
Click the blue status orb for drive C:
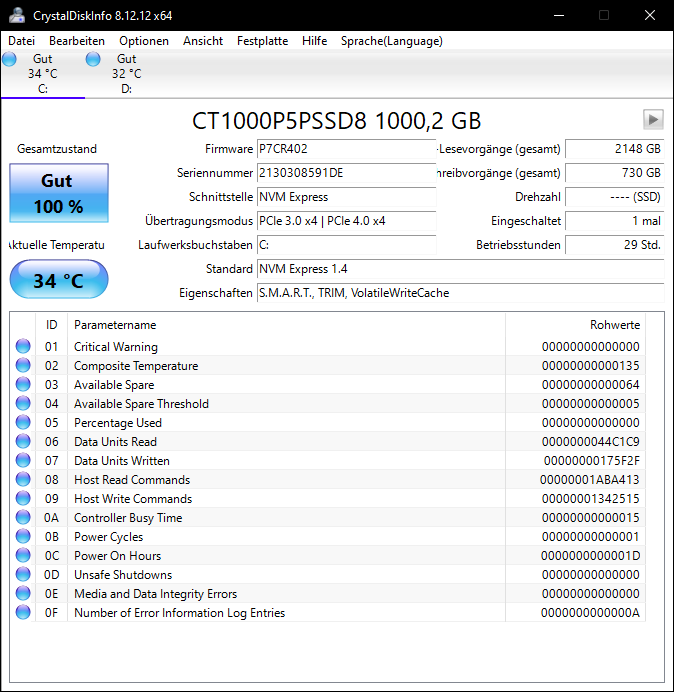[9, 59]
